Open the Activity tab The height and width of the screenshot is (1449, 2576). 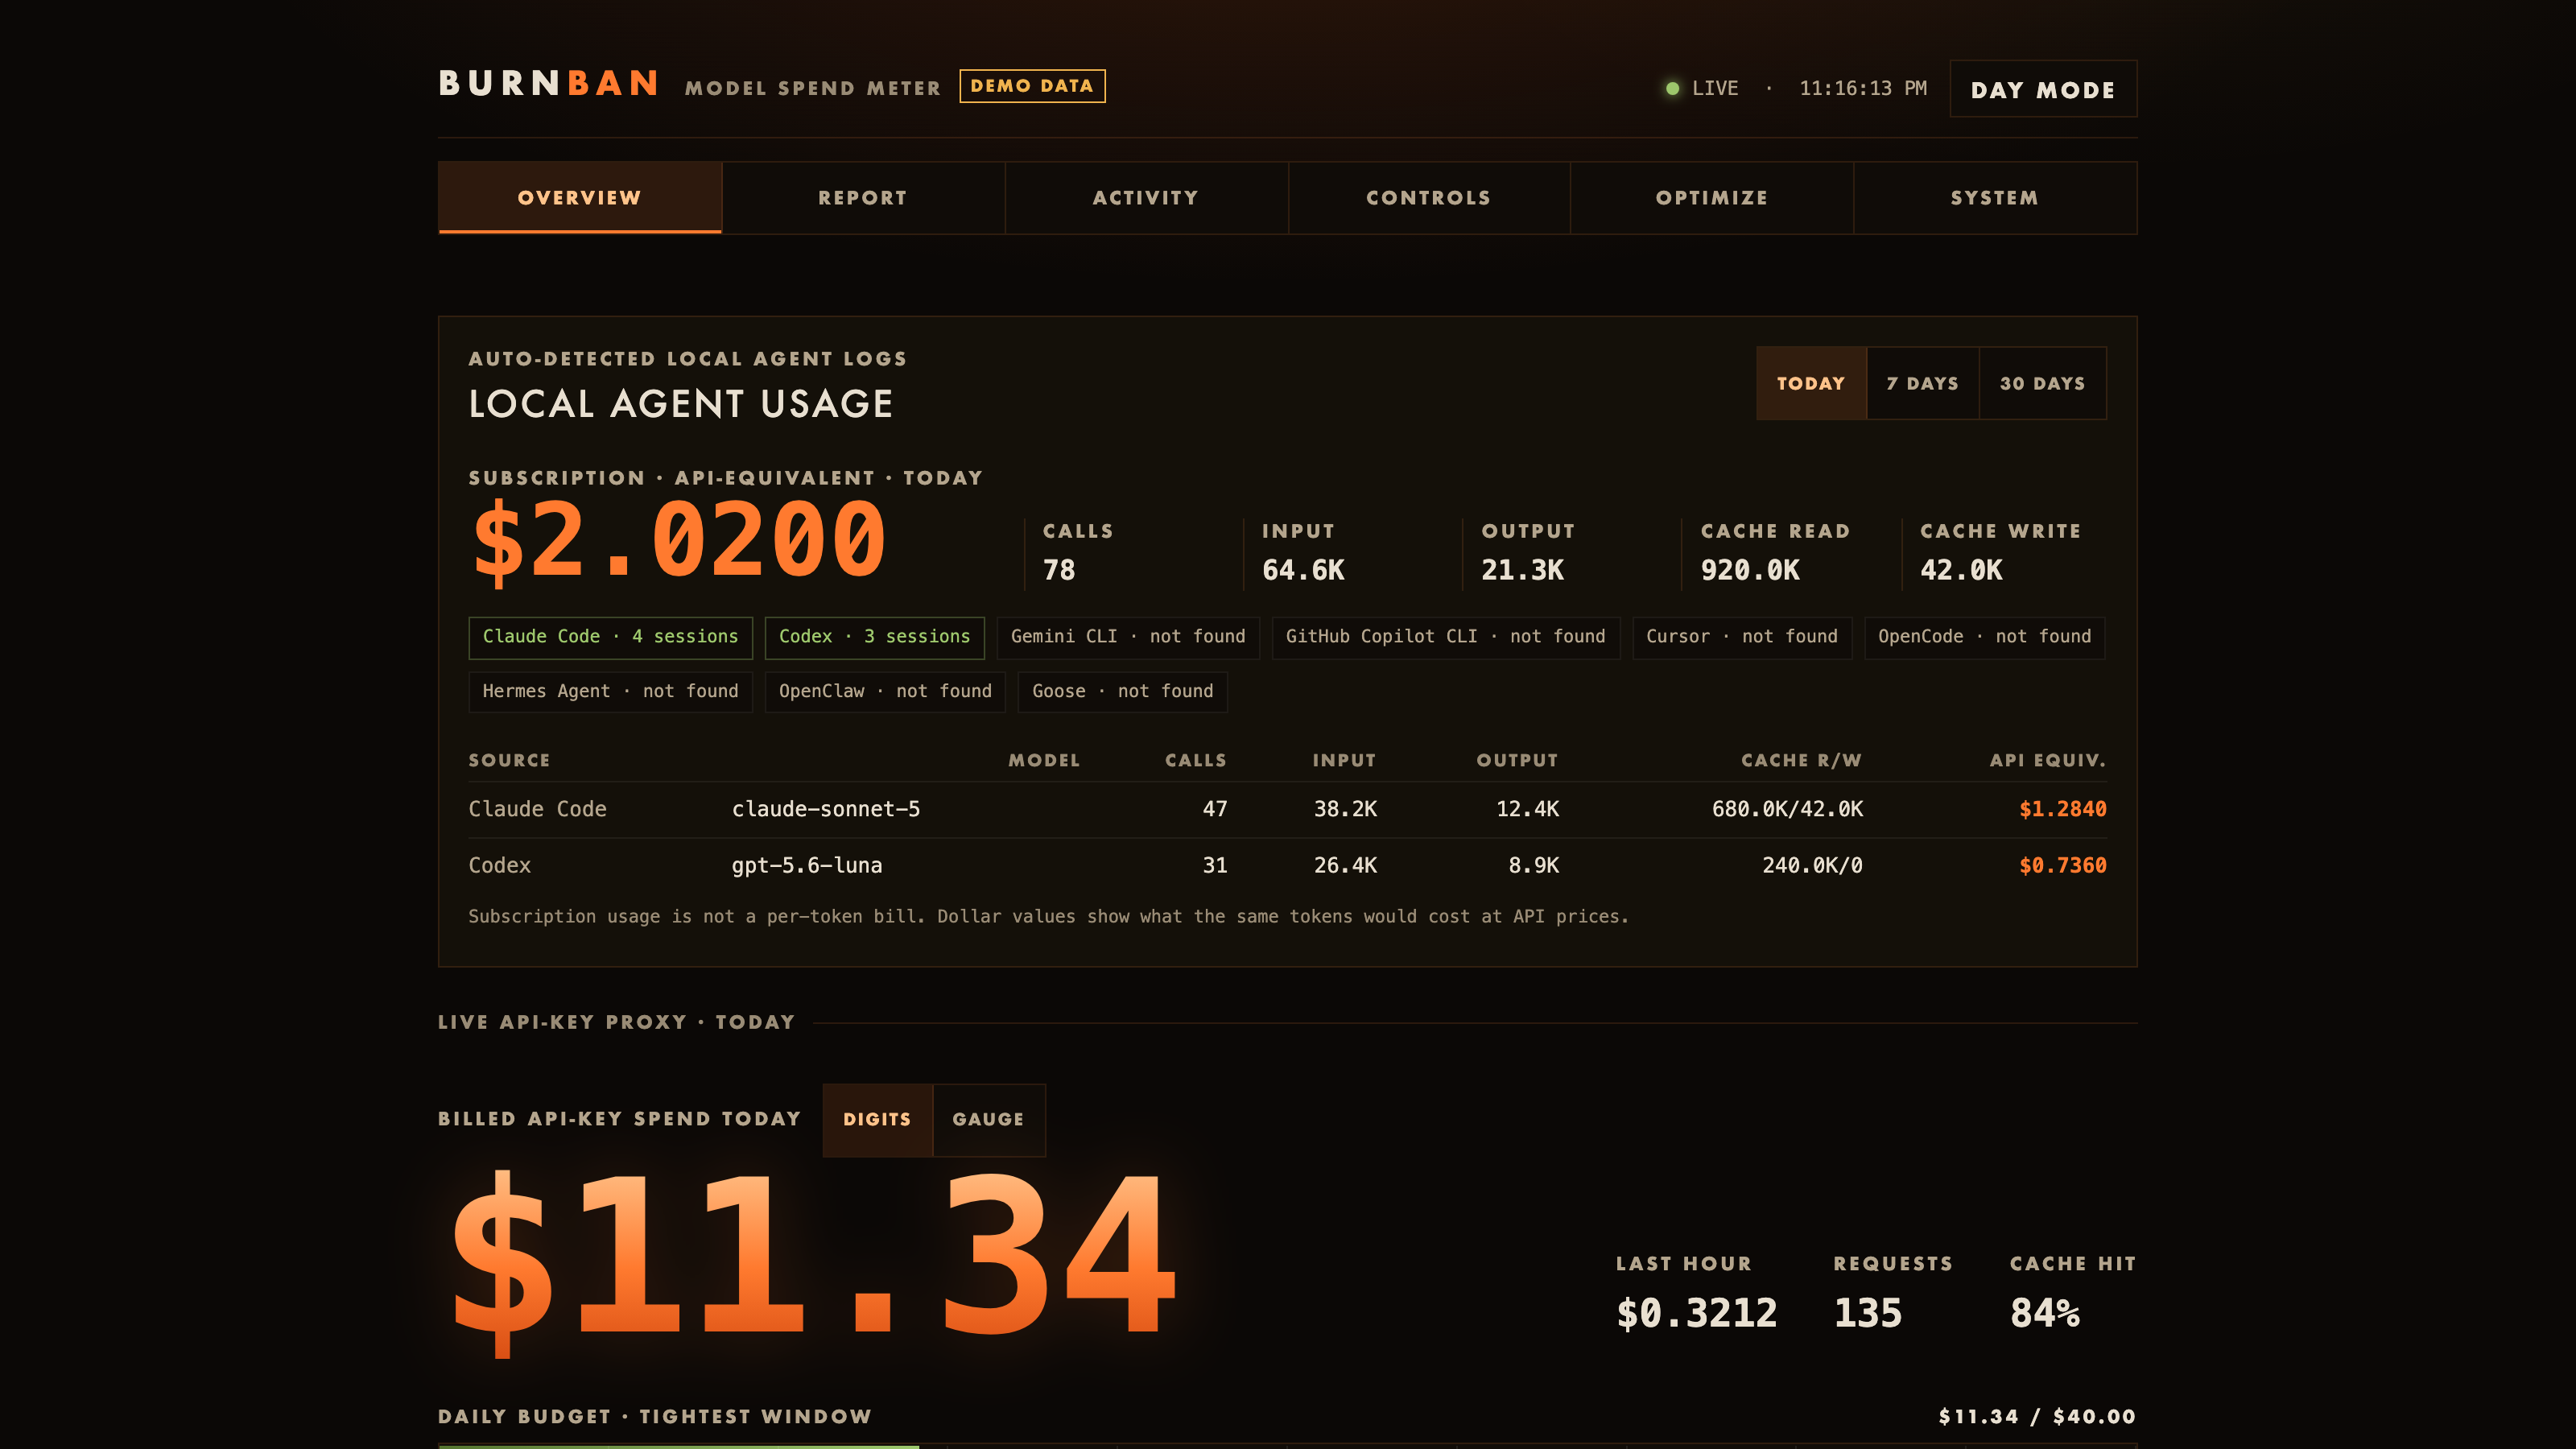(x=1146, y=198)
